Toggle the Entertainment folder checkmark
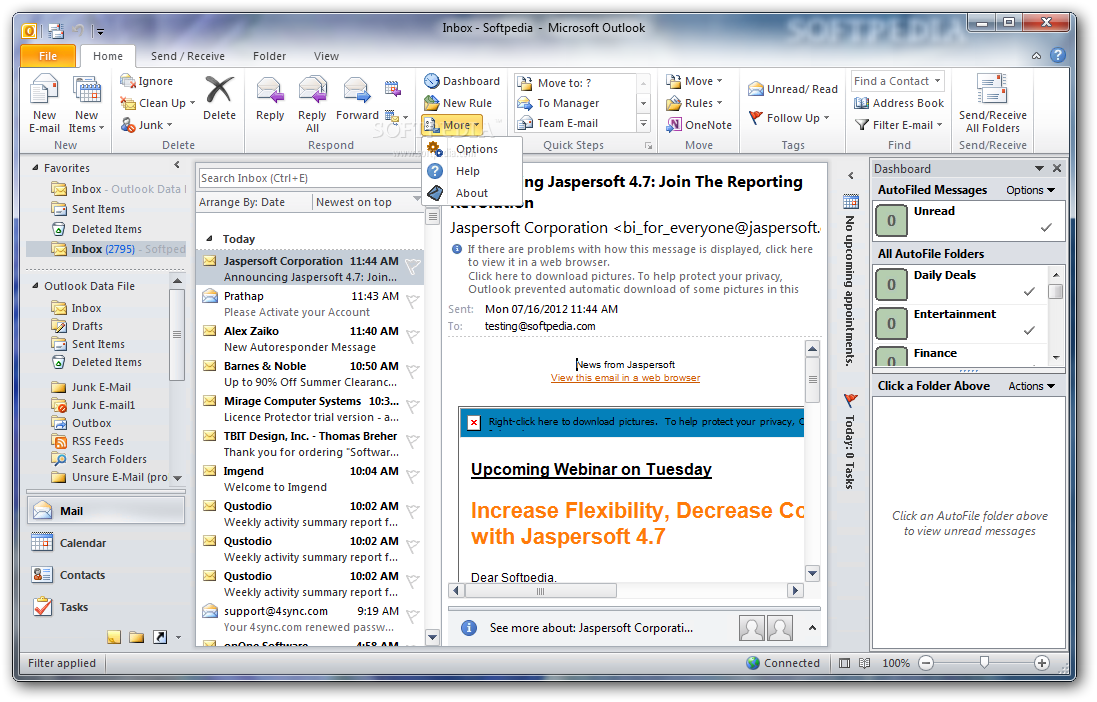1097x702 pixels. pos(1029,330)
